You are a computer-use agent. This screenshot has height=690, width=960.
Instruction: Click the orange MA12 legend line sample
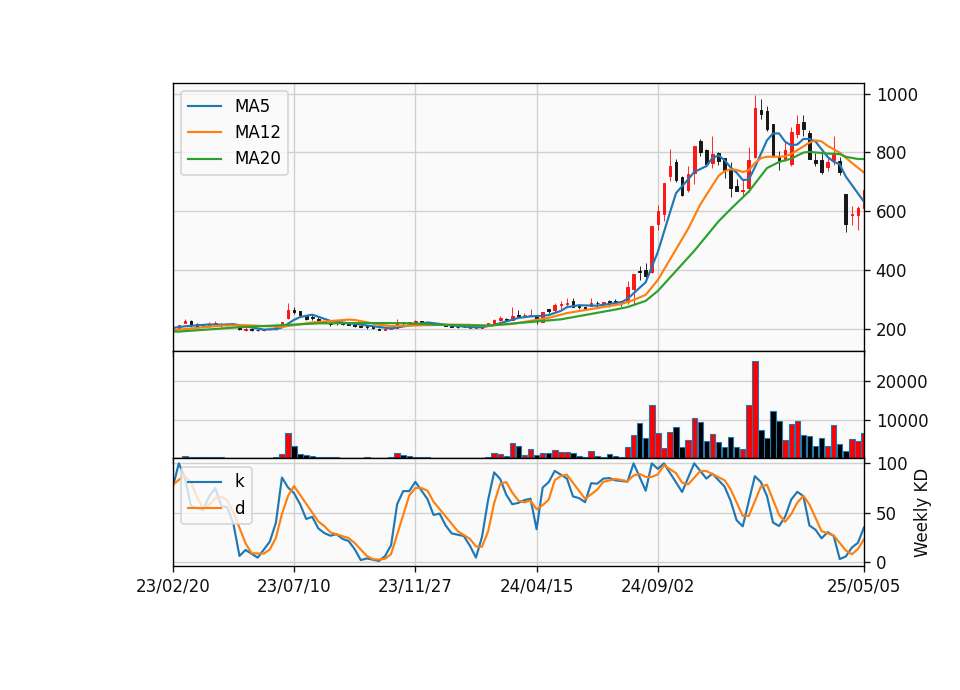point(204,132)
